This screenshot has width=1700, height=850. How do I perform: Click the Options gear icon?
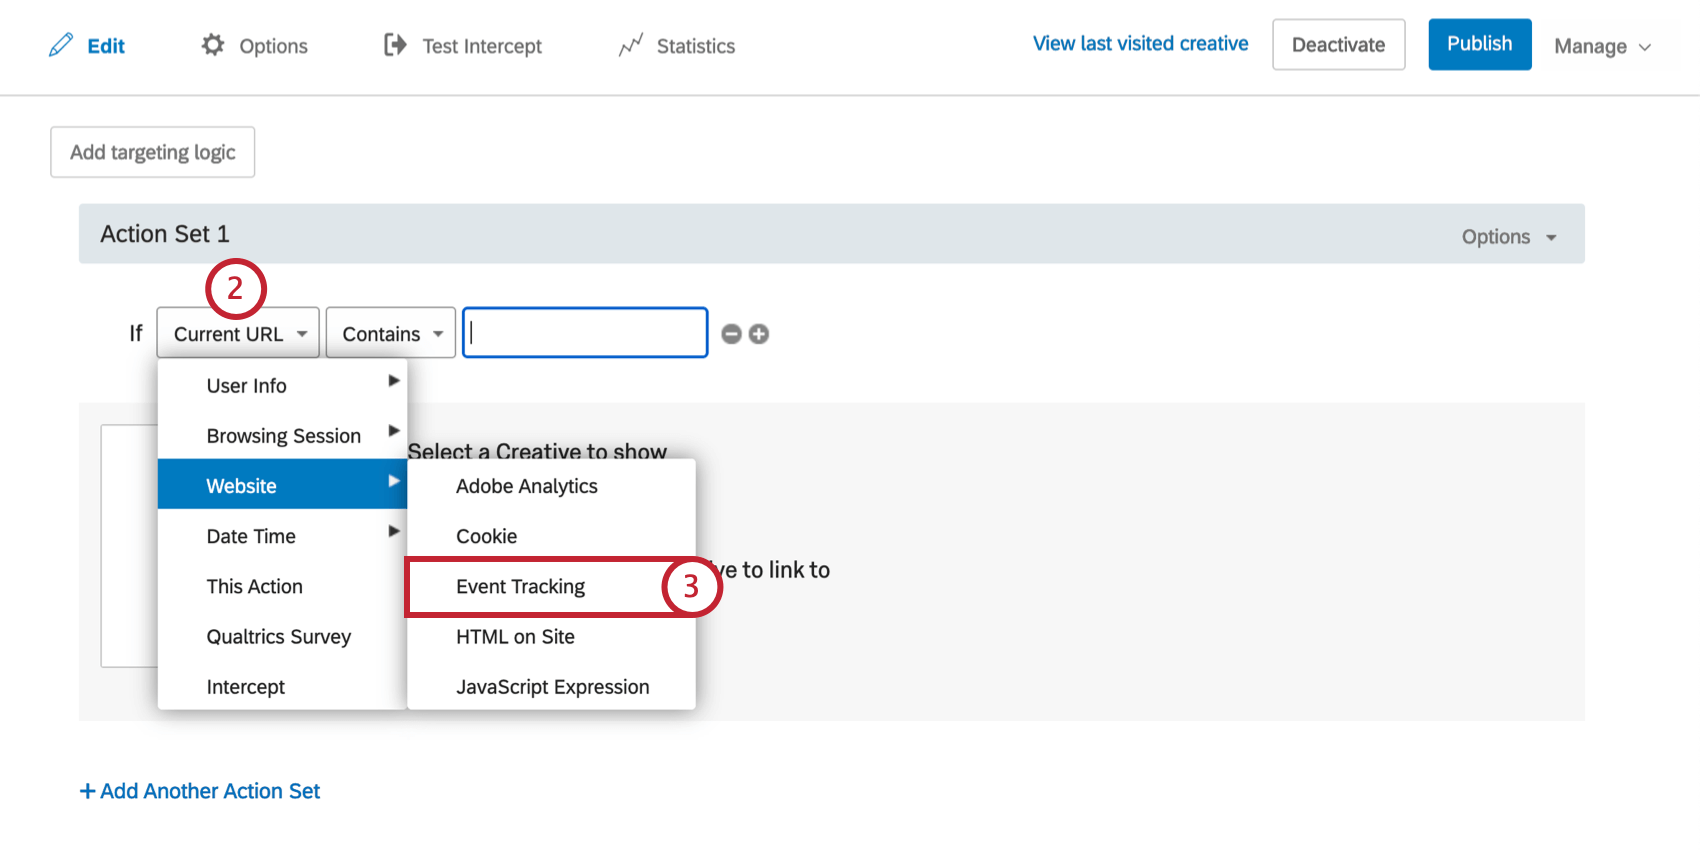(x=213, y=45)
